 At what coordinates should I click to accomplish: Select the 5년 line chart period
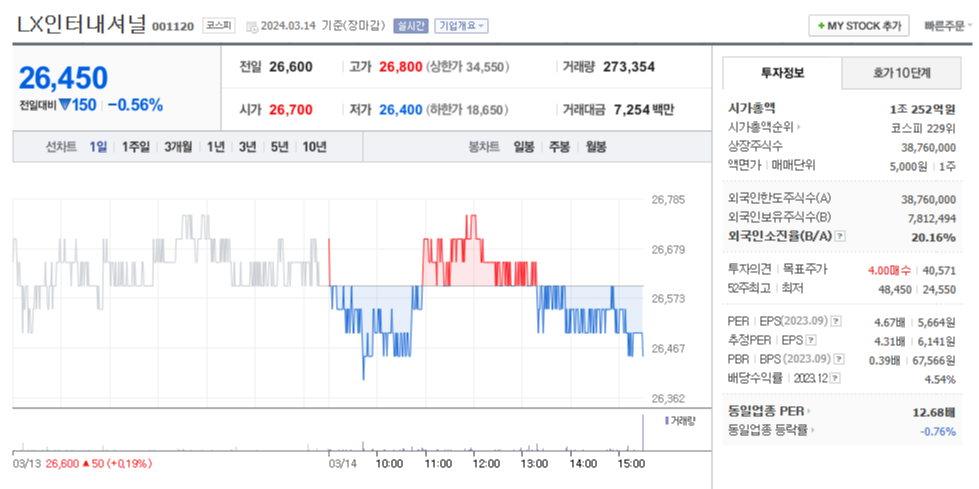pos(279,147)
